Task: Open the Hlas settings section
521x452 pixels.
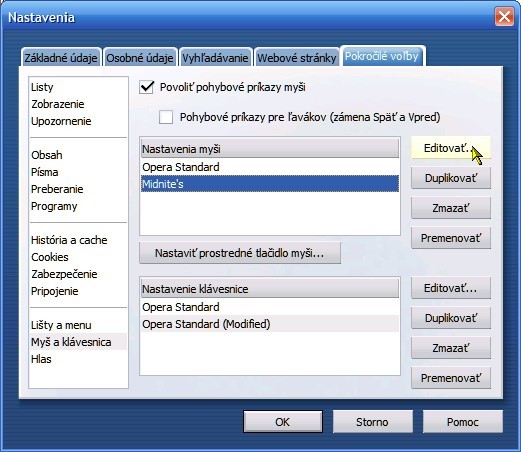Action: (x=41, y=359)
